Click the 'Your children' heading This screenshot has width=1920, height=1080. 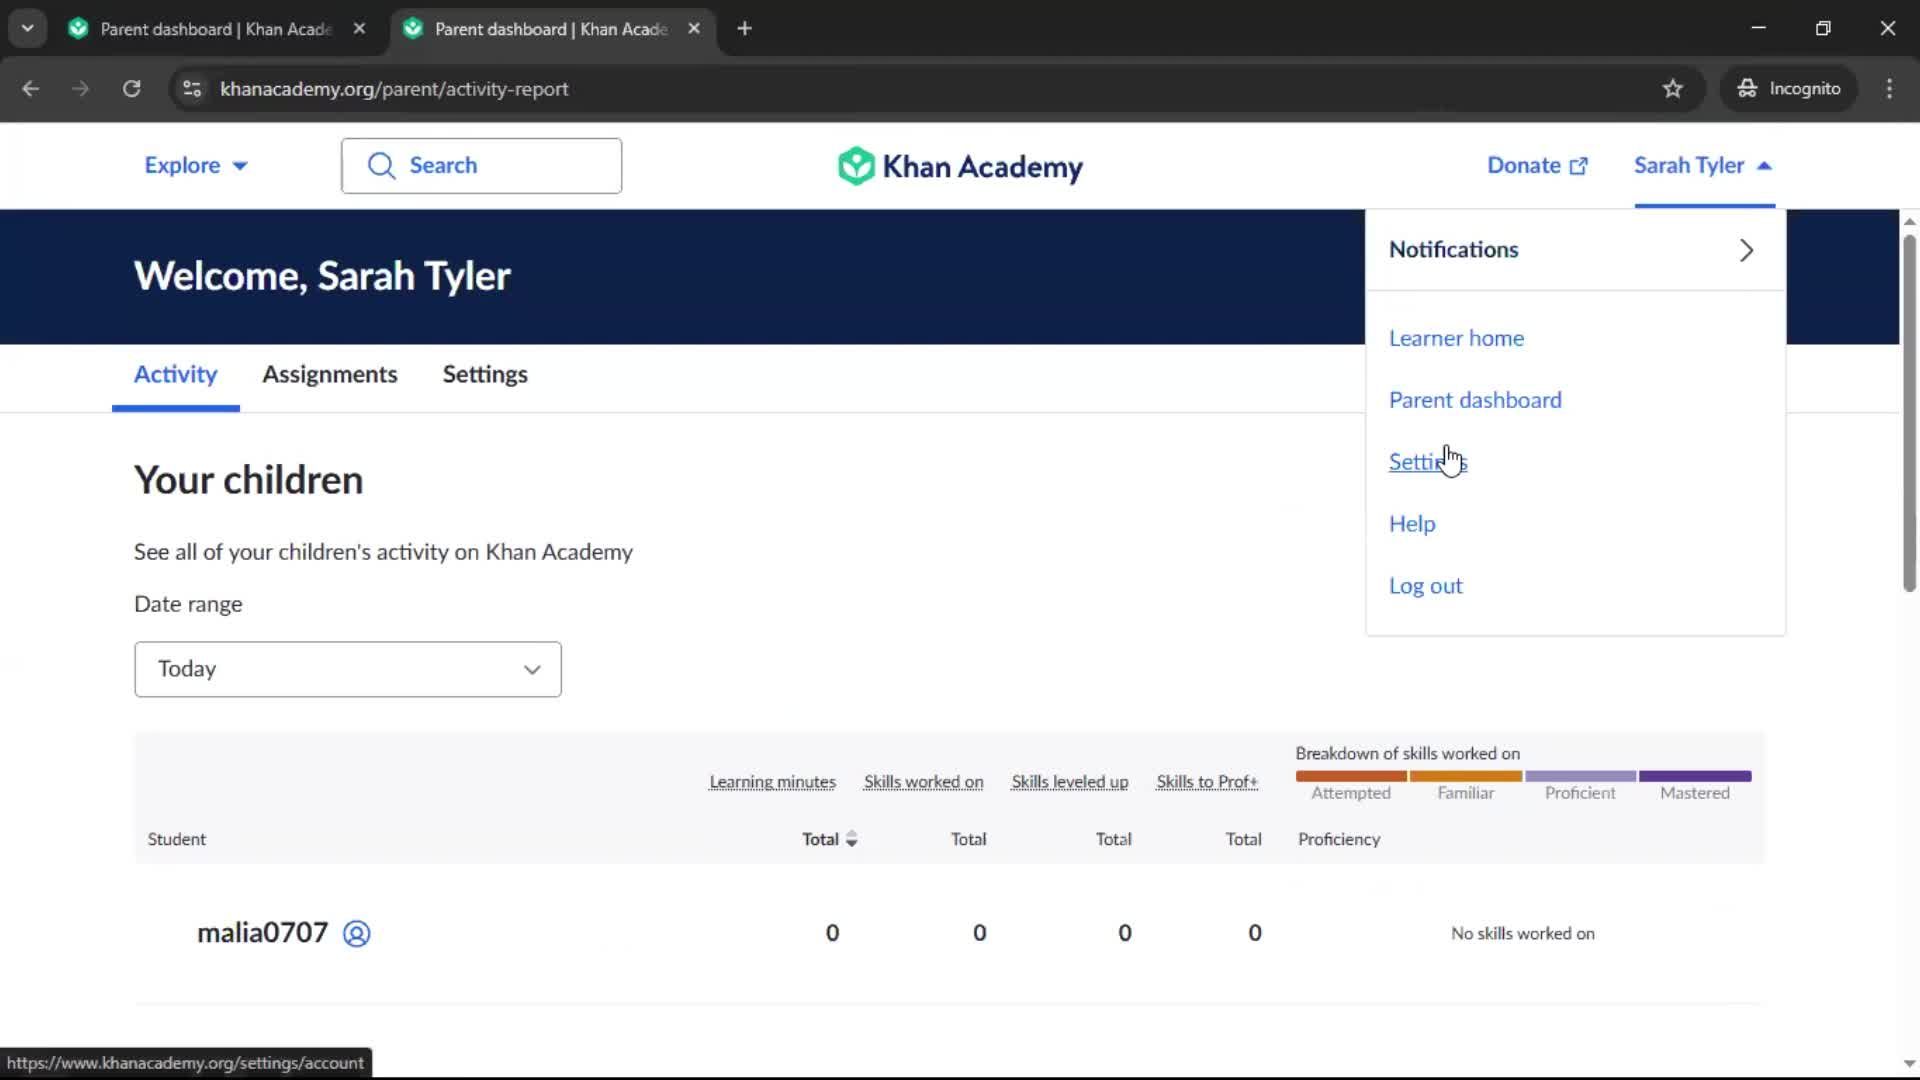[248, 480]
